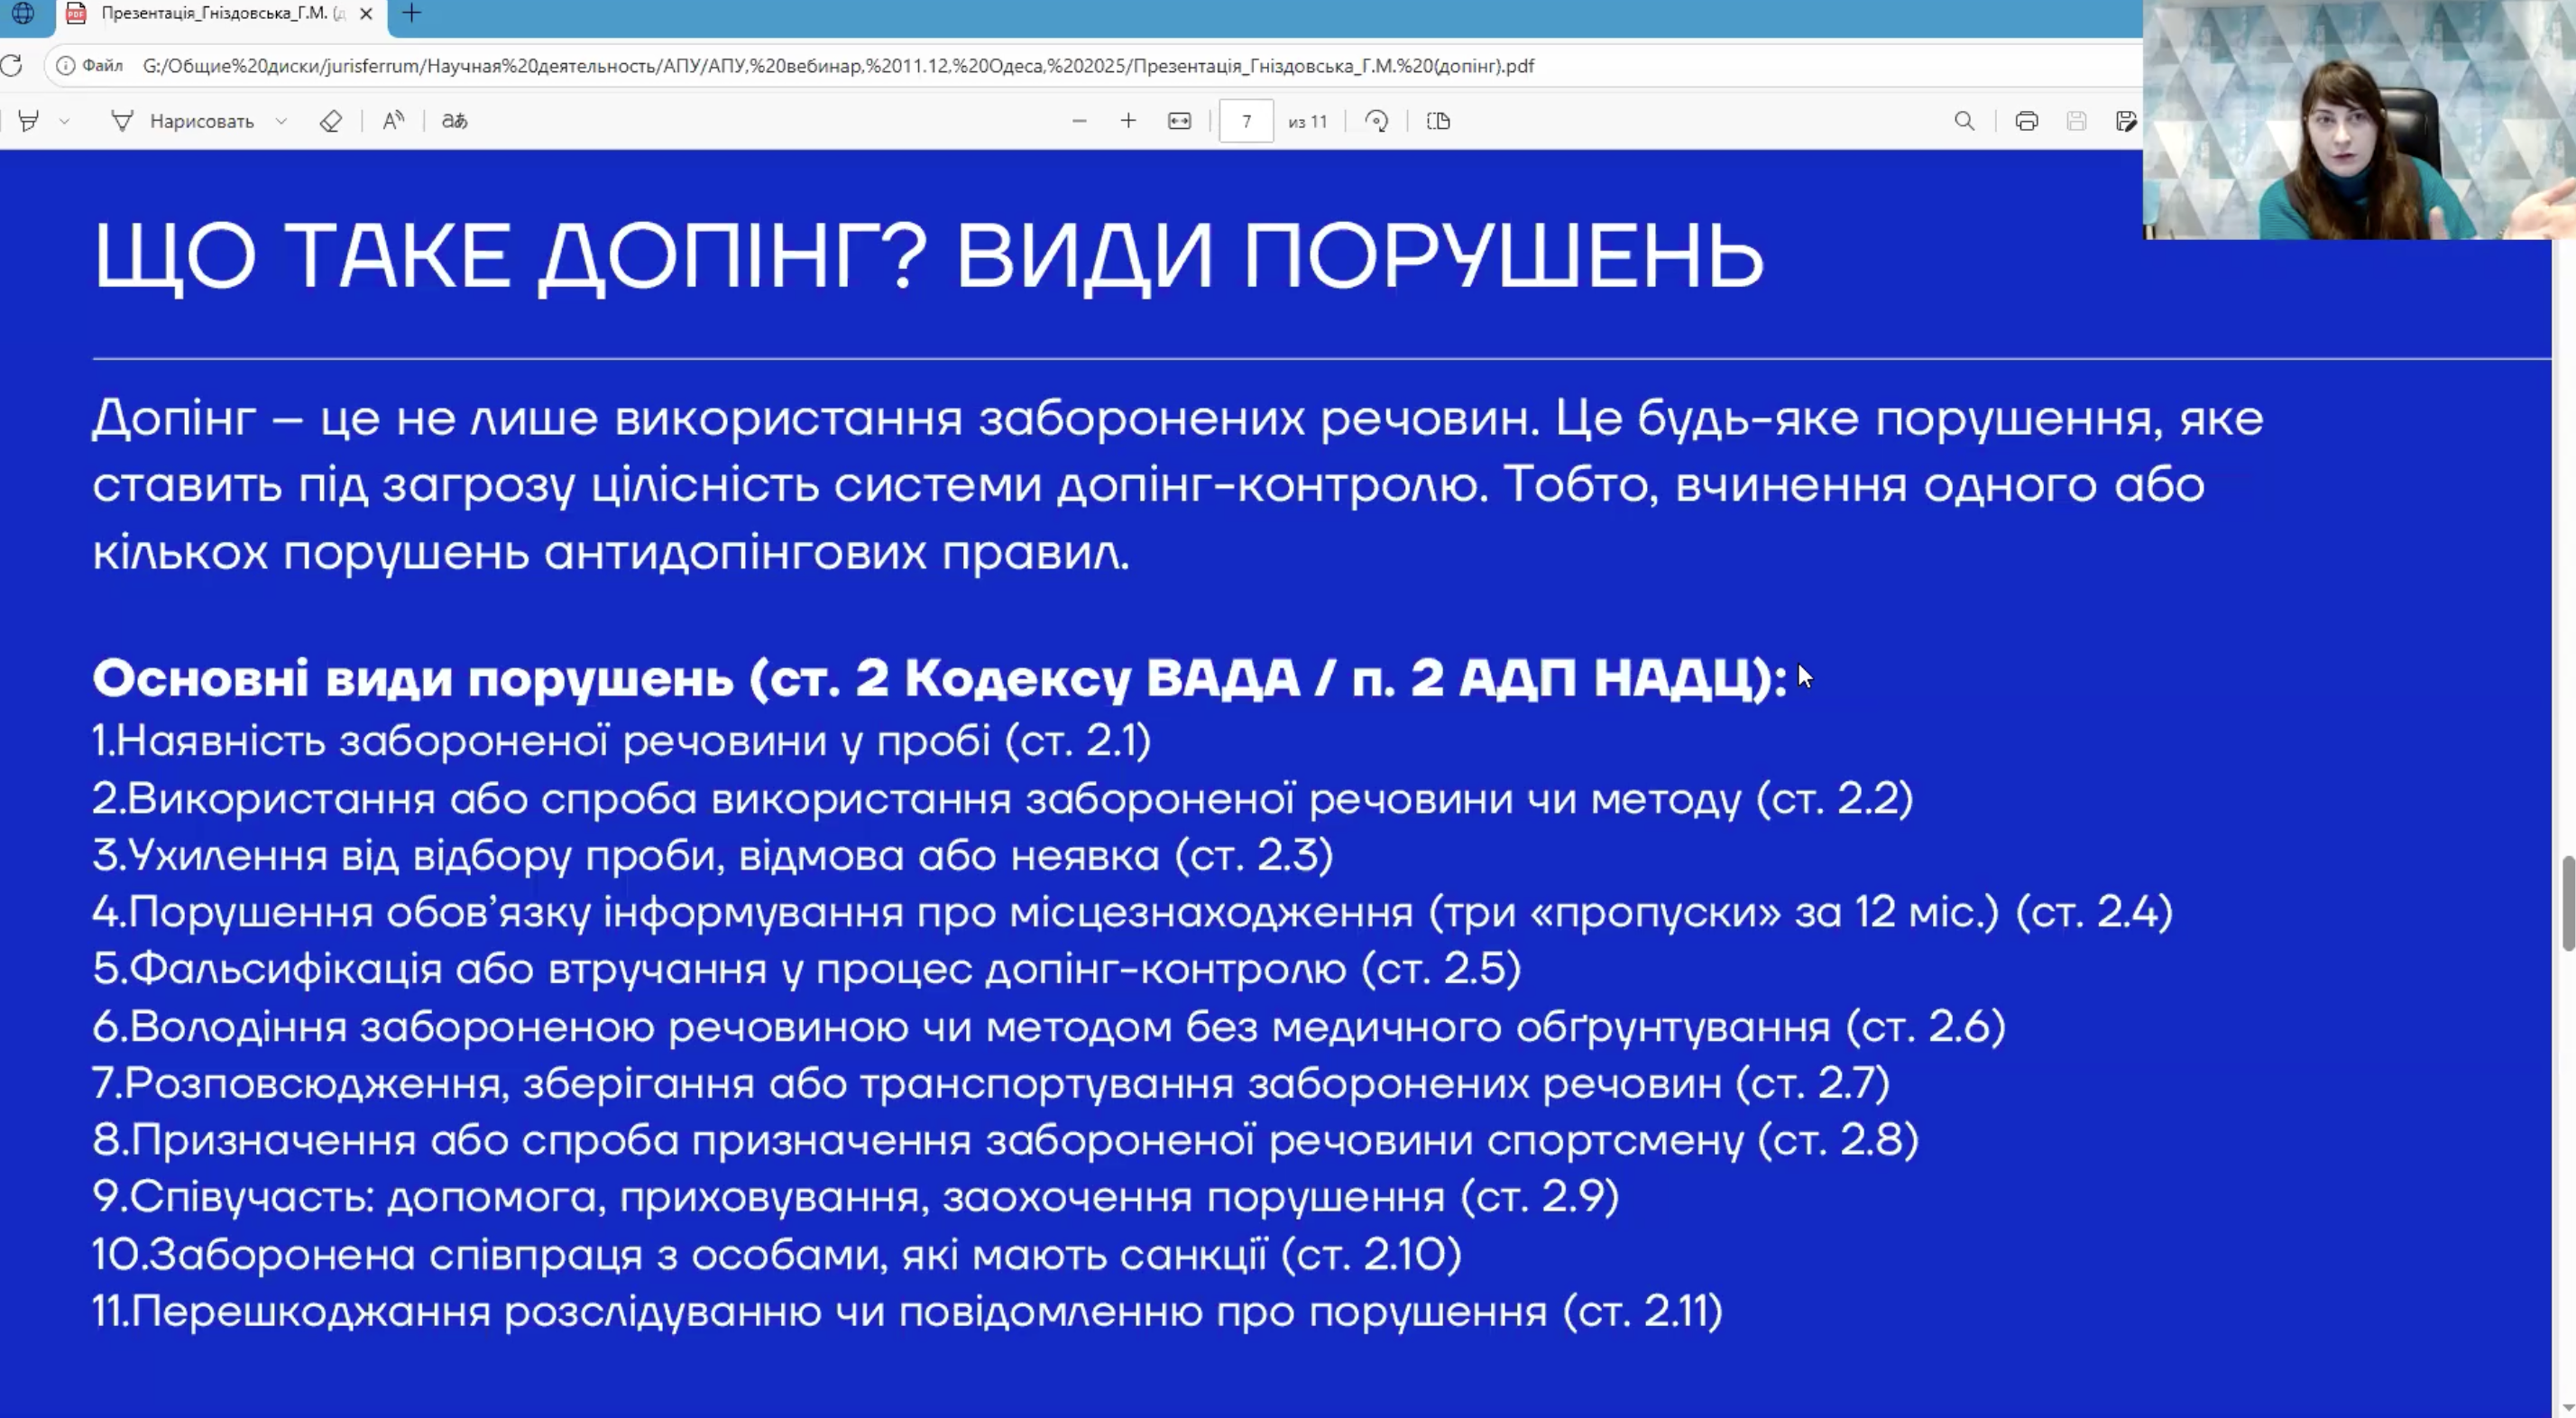
Task: Reload the page with the refresh button
Action: 12,66
